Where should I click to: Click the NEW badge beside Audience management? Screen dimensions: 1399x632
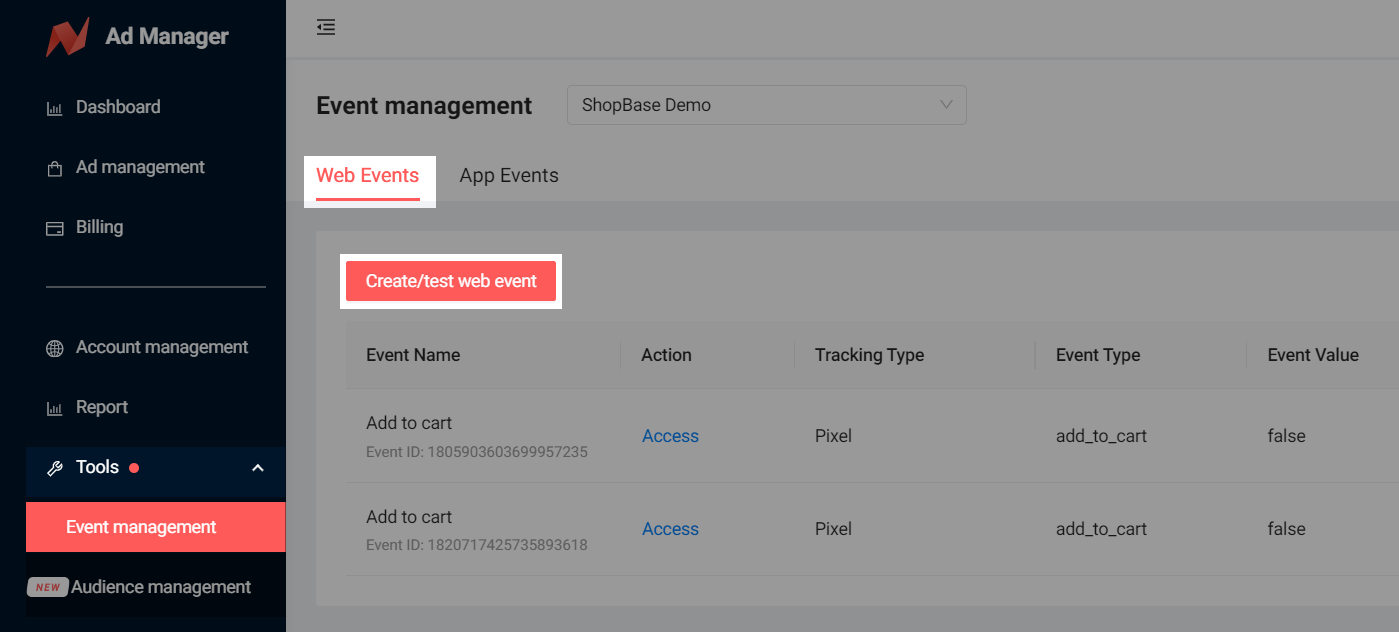(x=48, y=587)
